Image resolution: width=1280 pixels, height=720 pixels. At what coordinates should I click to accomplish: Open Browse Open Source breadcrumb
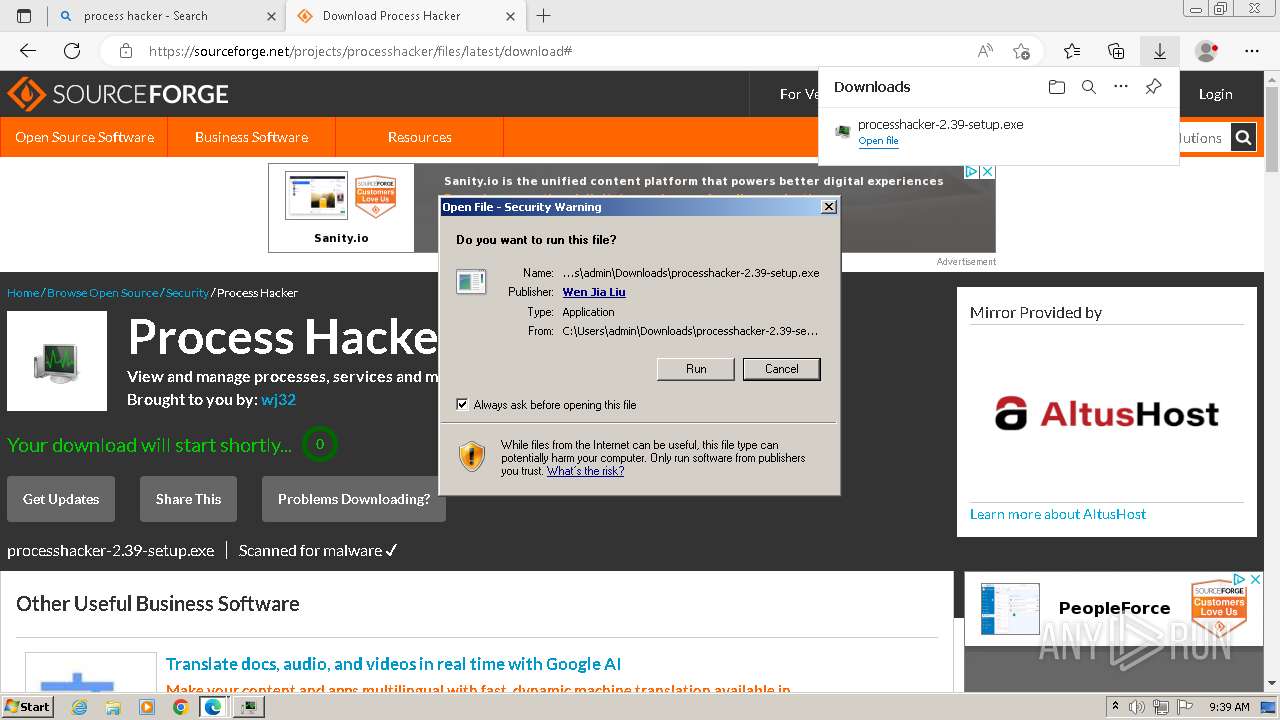coord(102,293)
